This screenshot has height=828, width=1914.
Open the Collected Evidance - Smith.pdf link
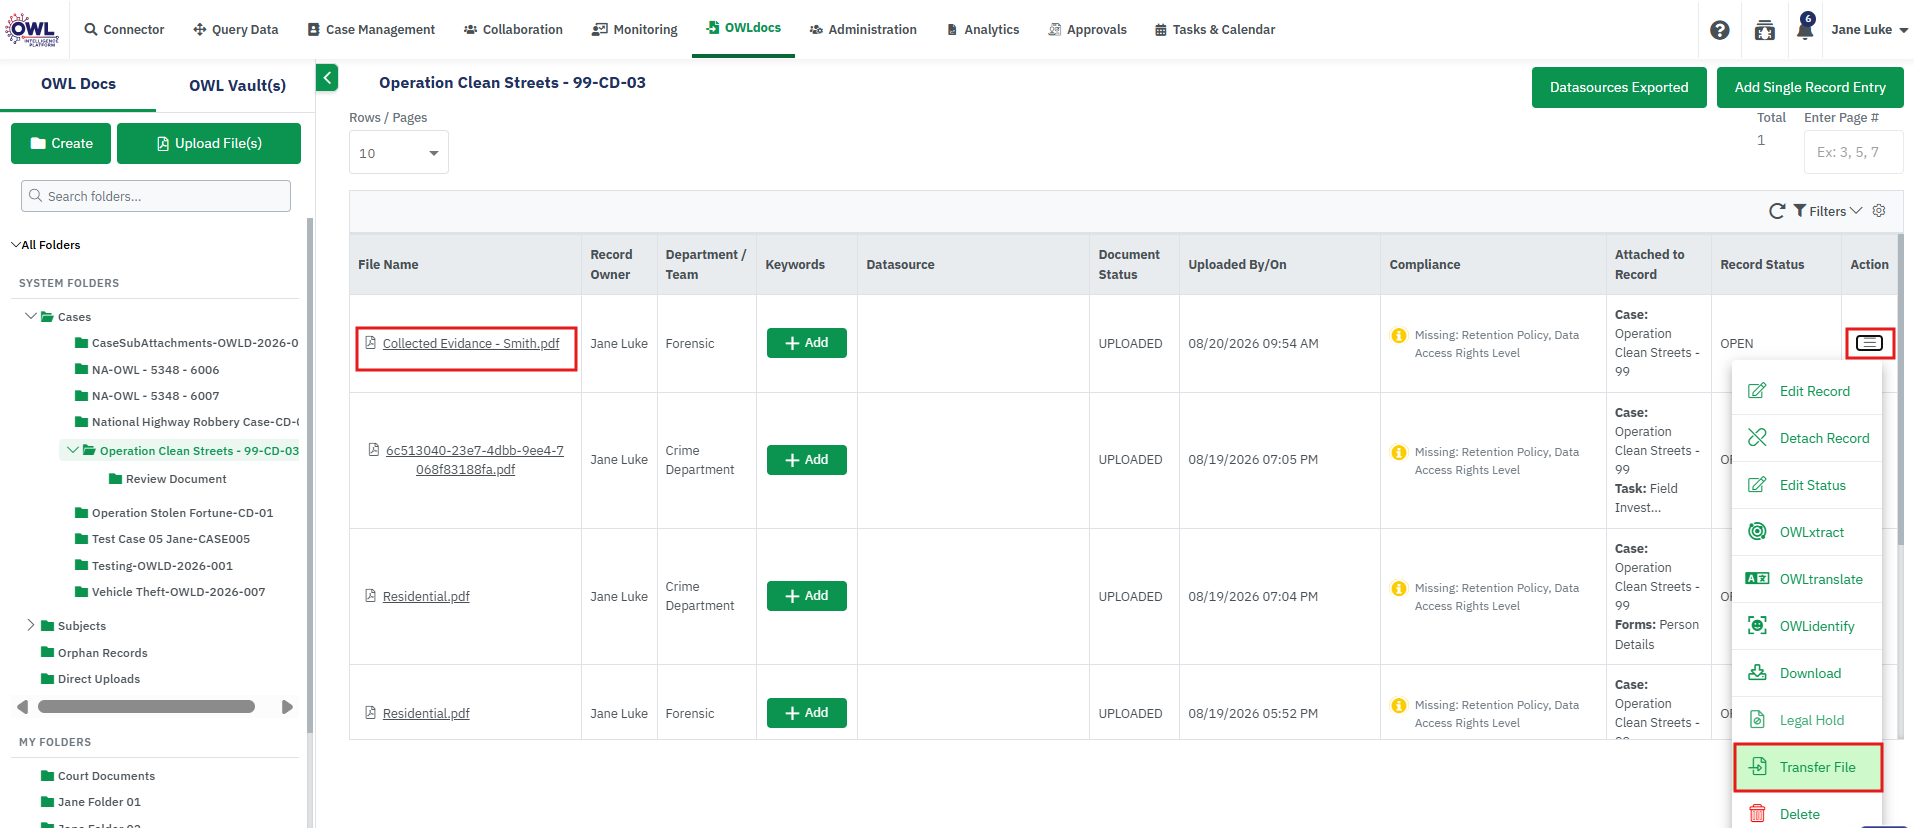[471, 343]
